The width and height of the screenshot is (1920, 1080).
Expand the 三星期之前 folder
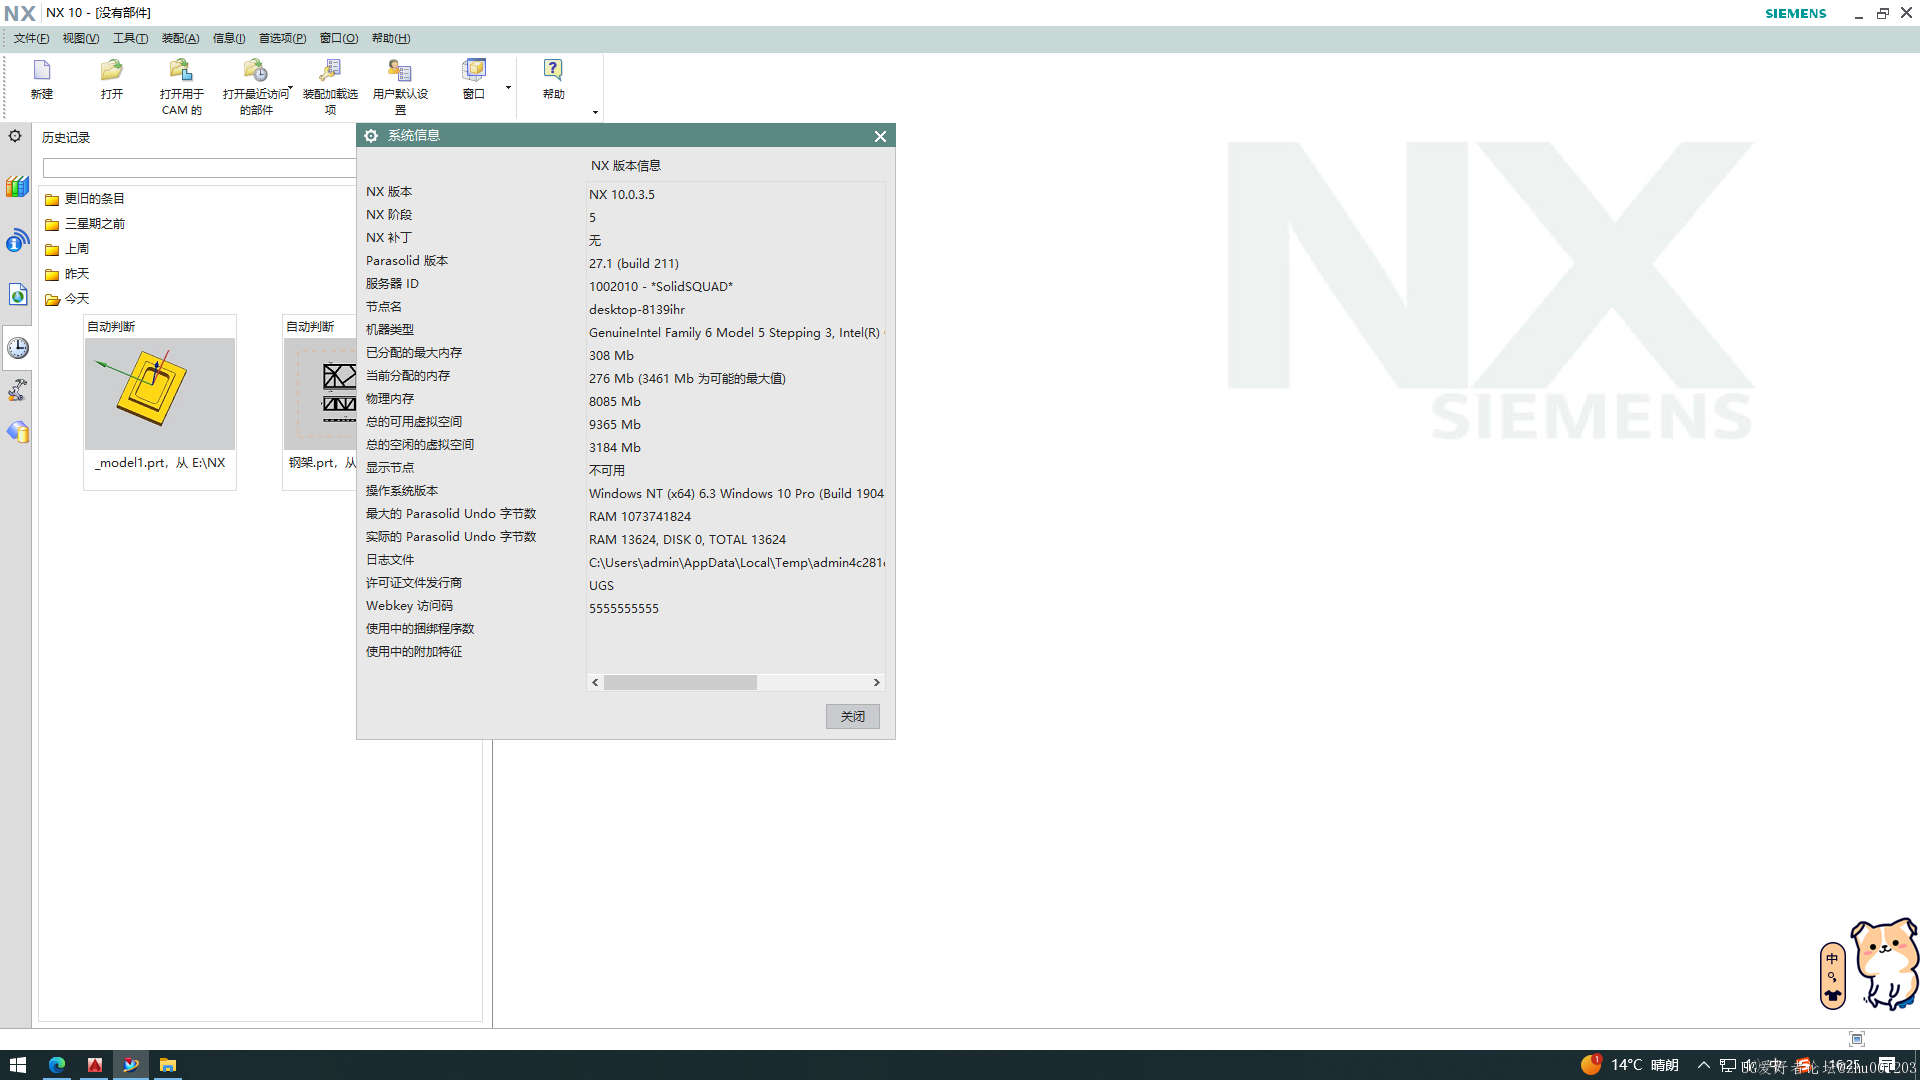pyautogui.click(x=85, y=224)
